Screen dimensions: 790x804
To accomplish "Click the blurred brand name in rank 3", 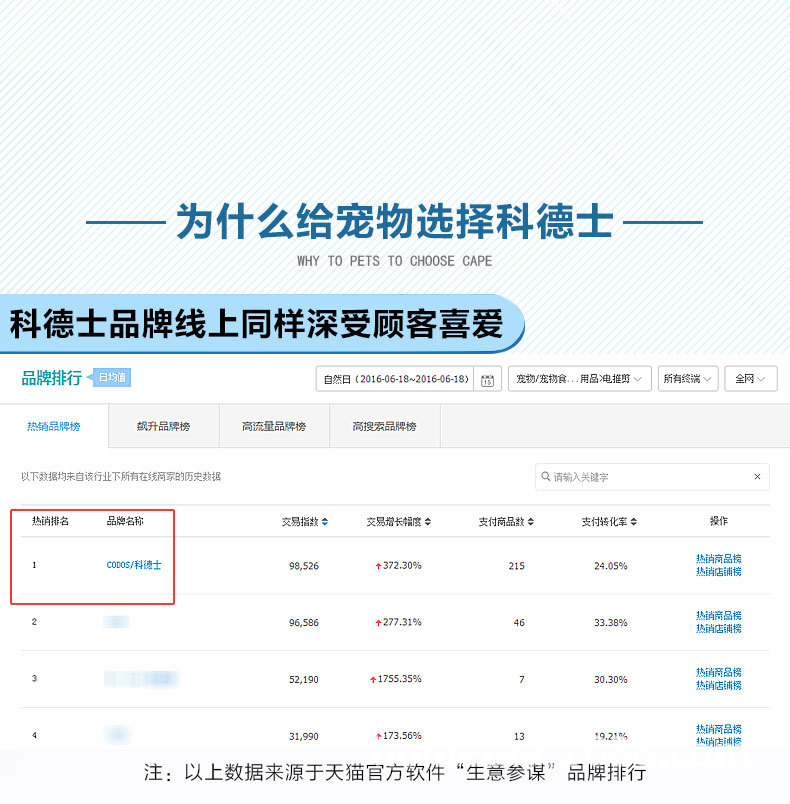I will 141,679.
